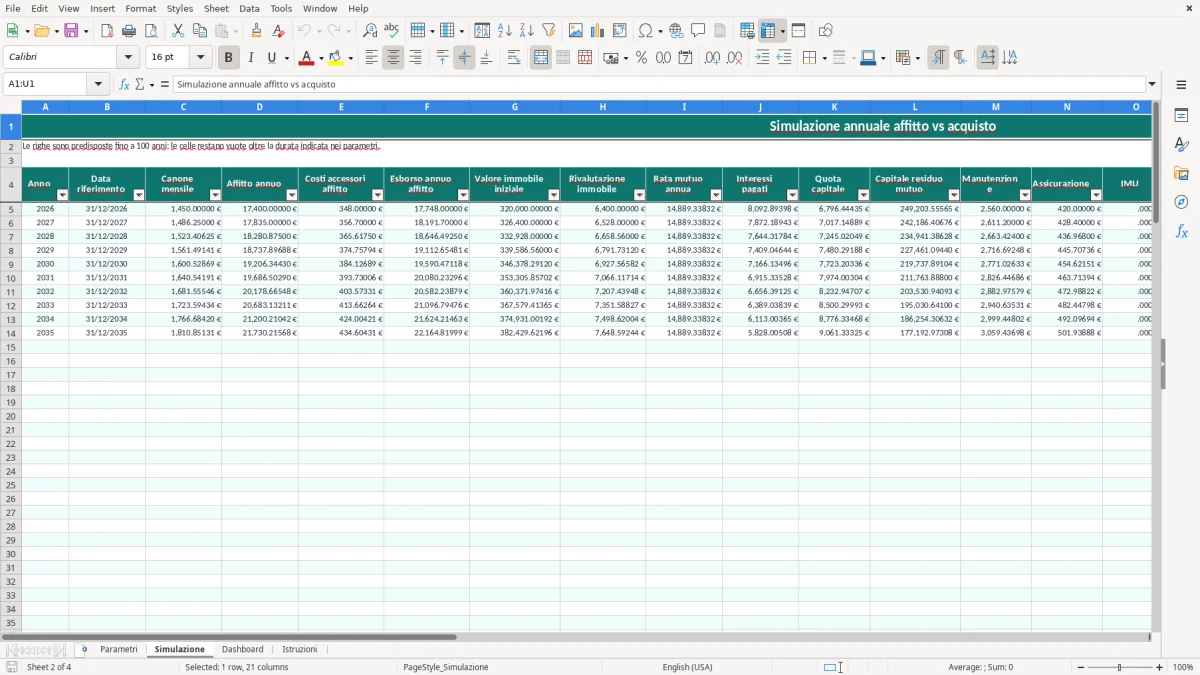Toggle Align Right button
The height and width of the screenshot is (675, 1200).
(415, 58)
